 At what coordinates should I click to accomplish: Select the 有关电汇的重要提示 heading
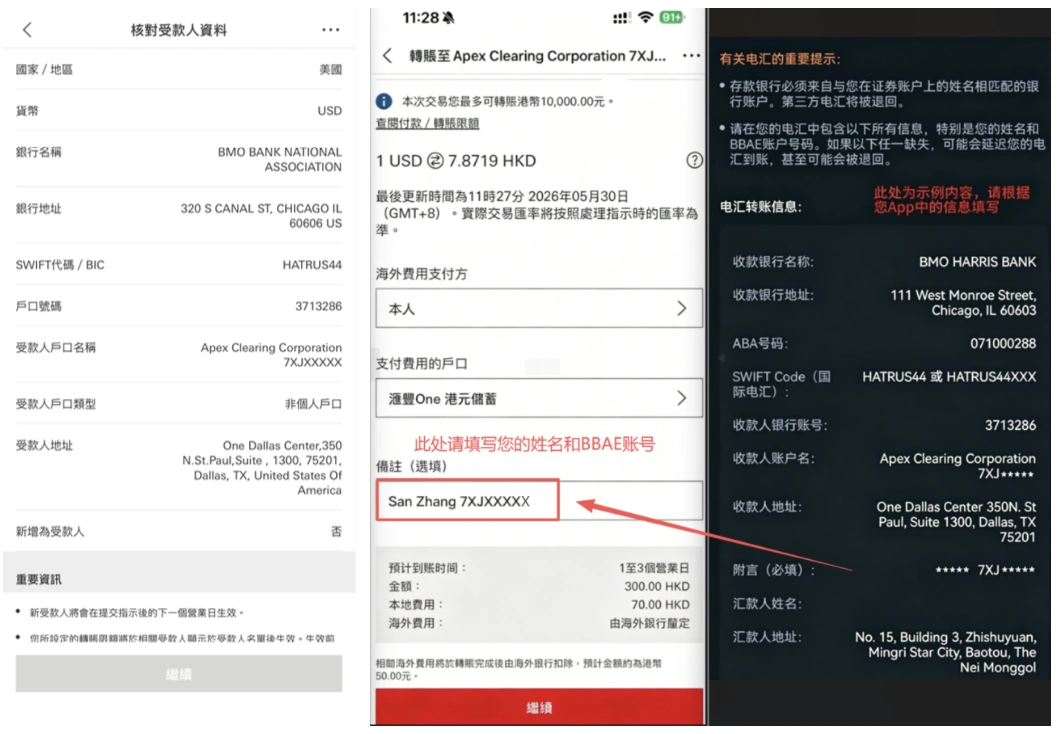click(780, 59)
